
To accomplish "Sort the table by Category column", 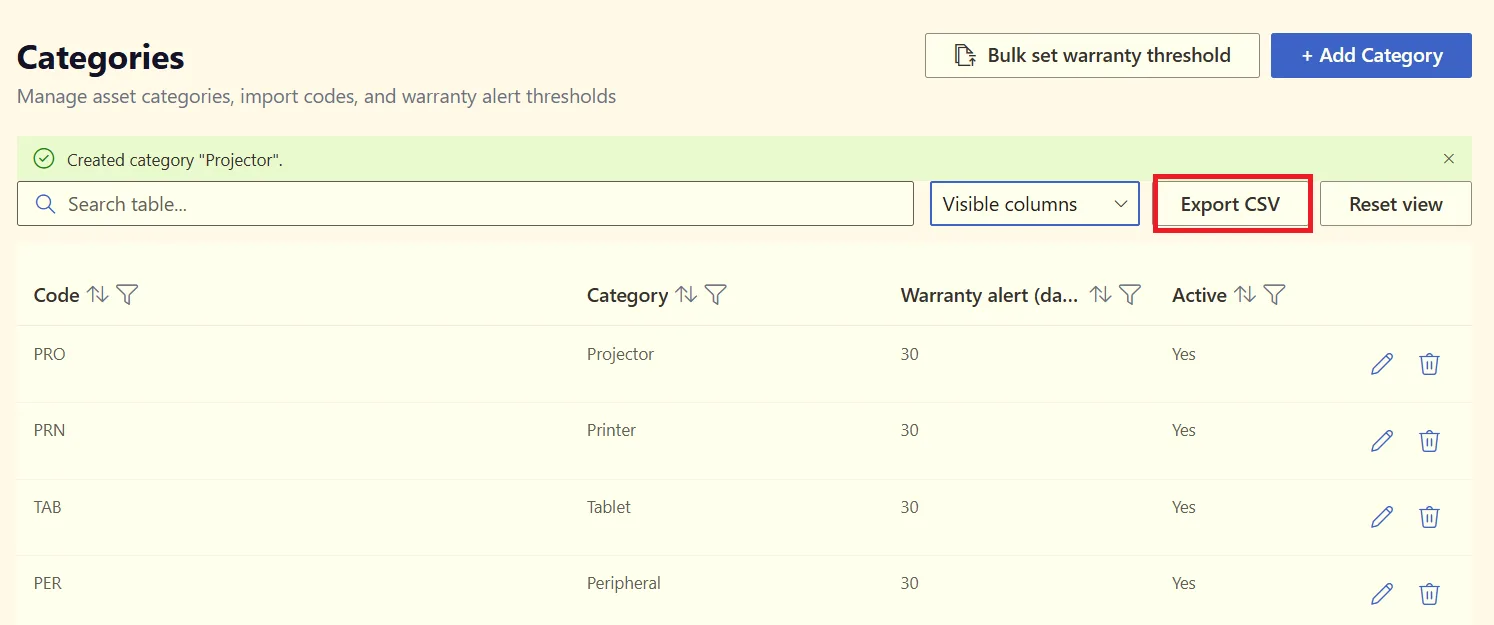I will coord(685,295).
